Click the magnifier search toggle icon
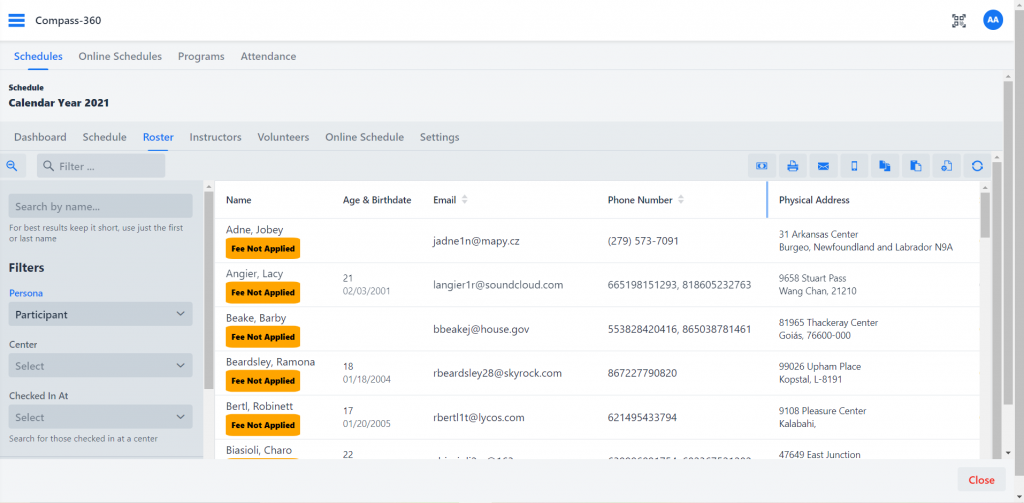Viewport: 1024px width, 503px height. (x=12, y=166)
